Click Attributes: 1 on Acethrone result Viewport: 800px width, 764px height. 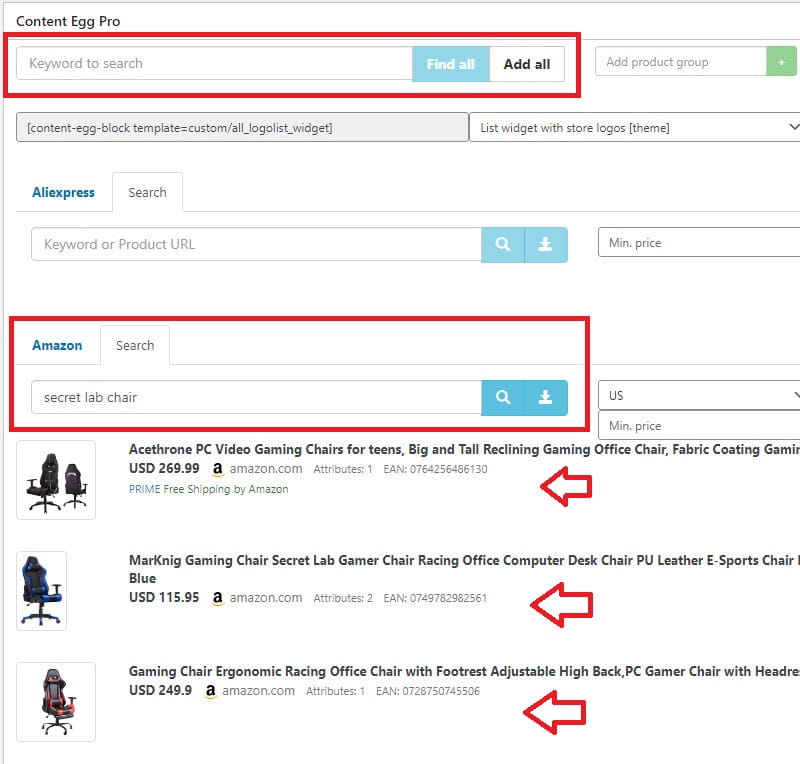[343, 469]
